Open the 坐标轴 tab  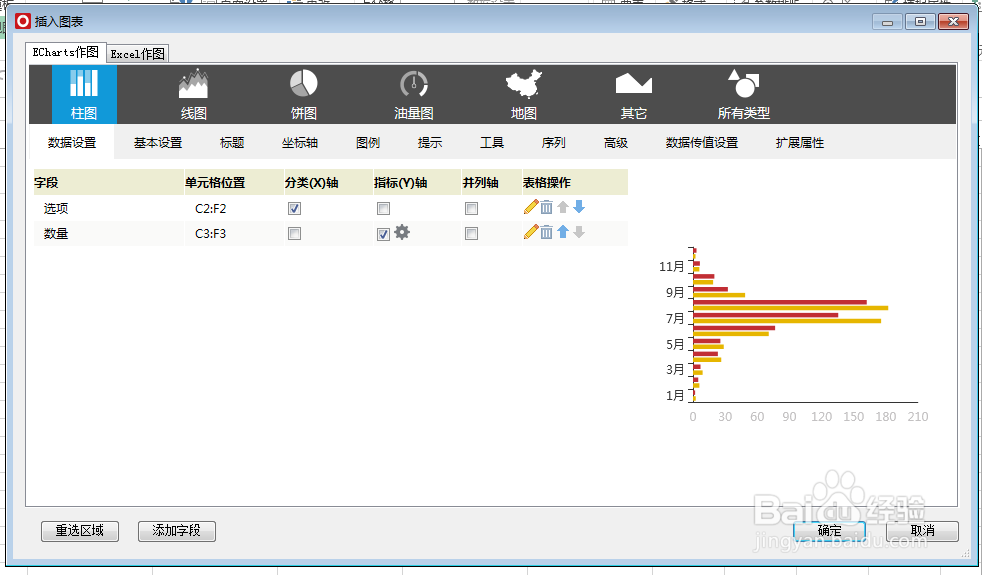300,143
